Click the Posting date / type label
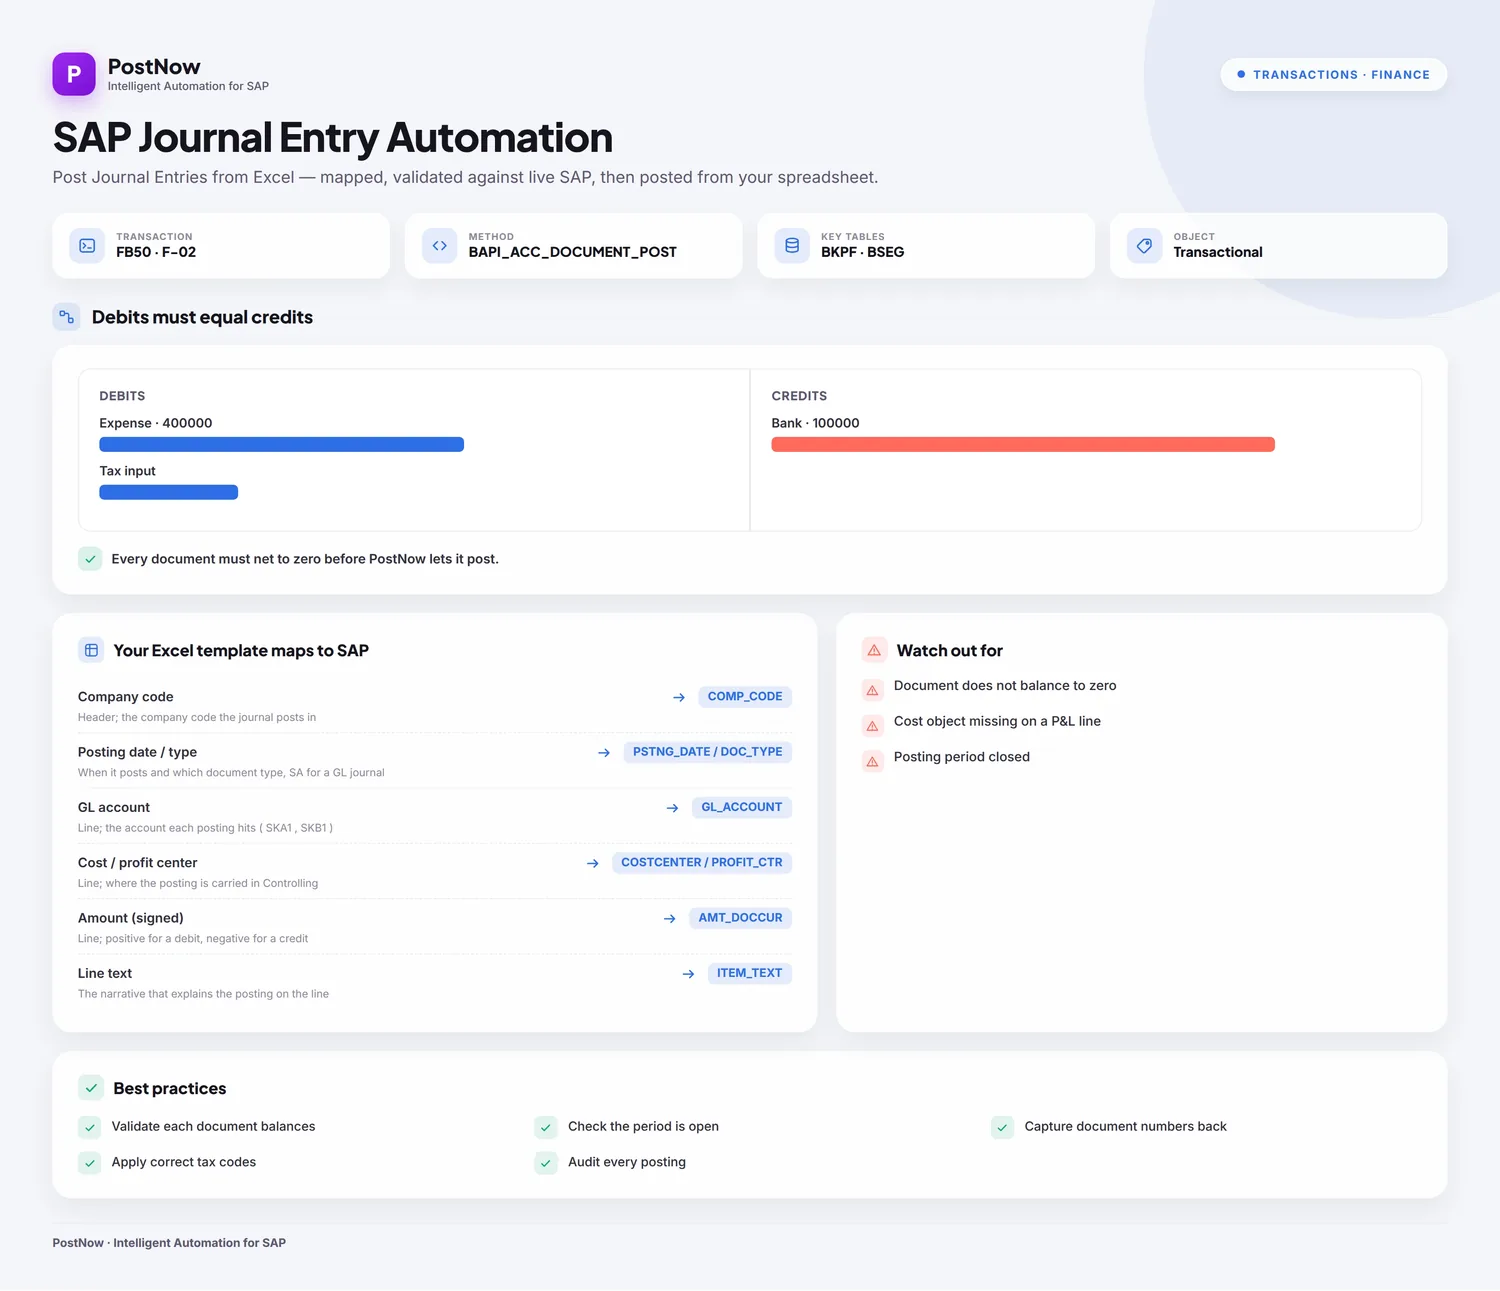 point(138,752)
